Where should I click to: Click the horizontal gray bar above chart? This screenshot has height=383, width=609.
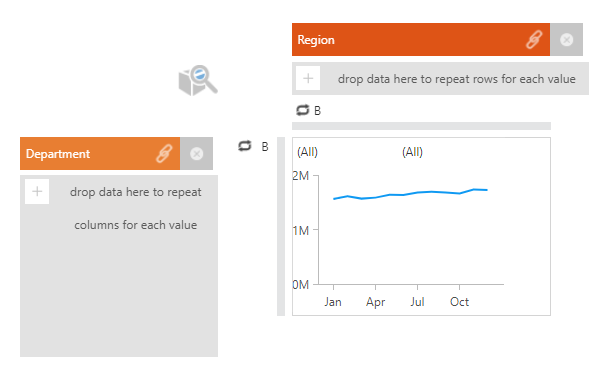[x=421, y=126]
